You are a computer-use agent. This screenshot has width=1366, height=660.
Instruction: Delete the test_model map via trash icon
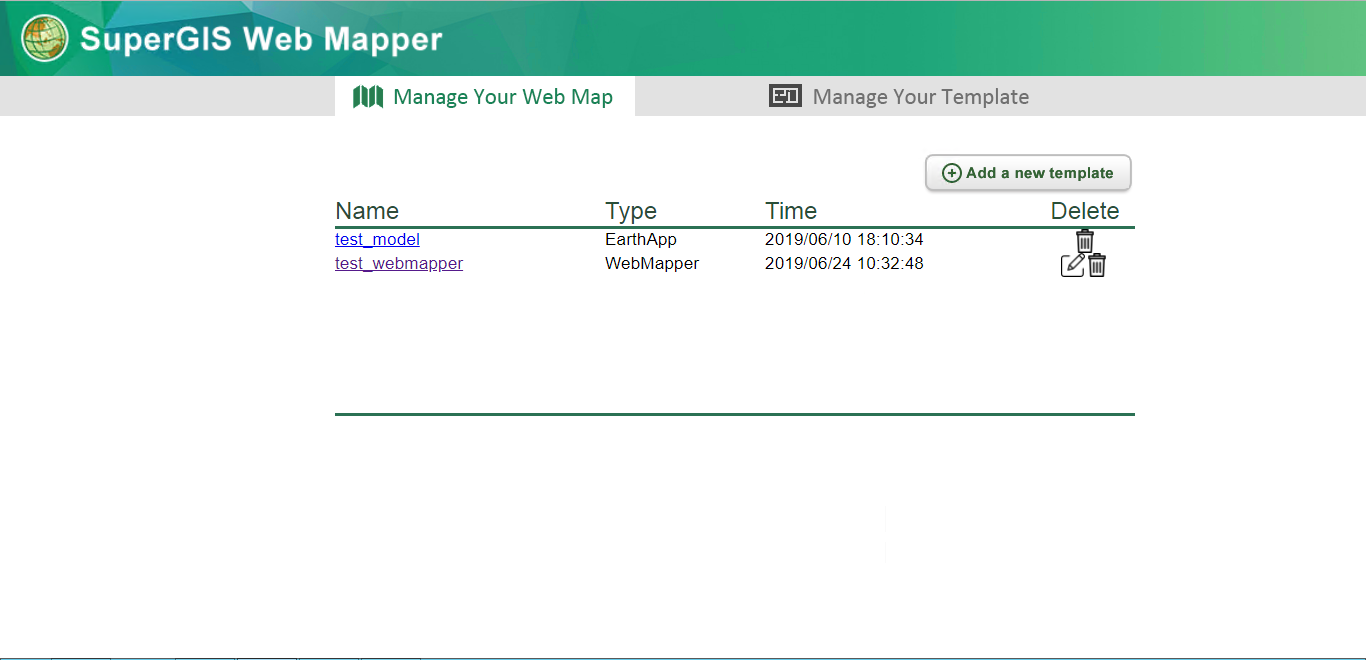pos(1085,241)
